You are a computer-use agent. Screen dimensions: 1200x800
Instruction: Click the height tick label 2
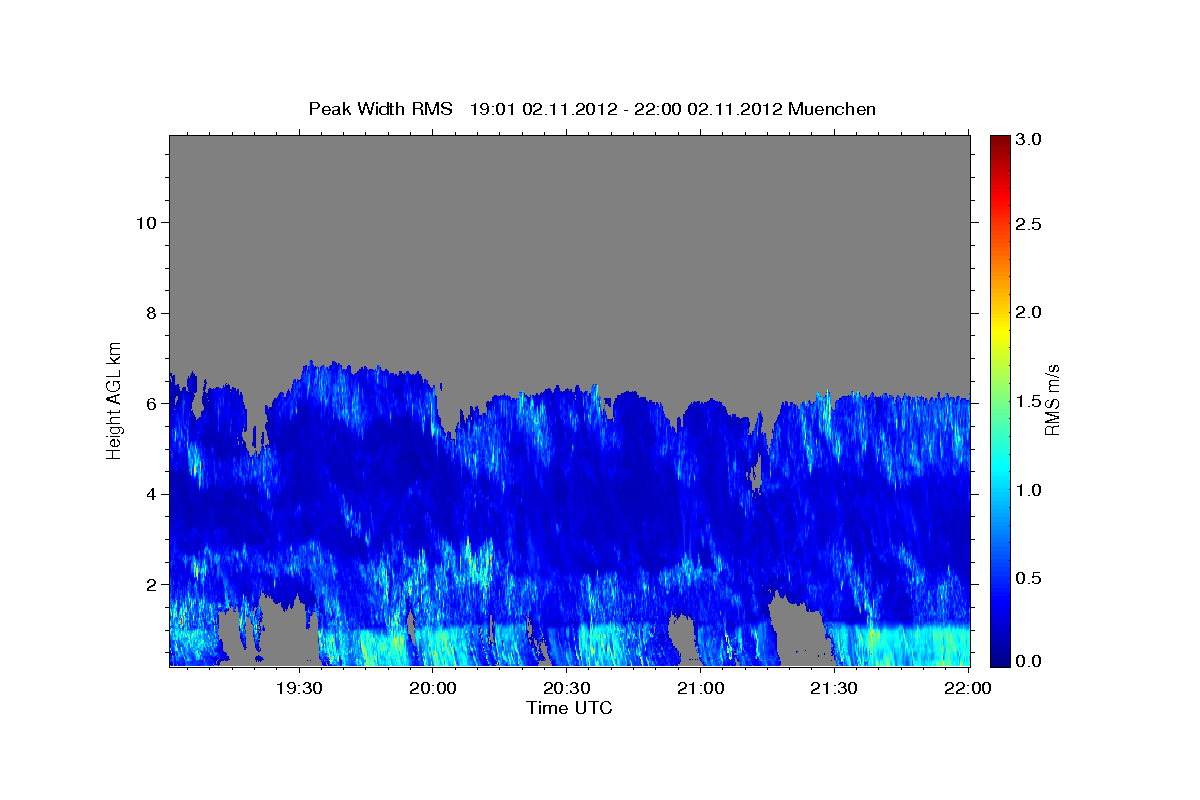[151, 584]
